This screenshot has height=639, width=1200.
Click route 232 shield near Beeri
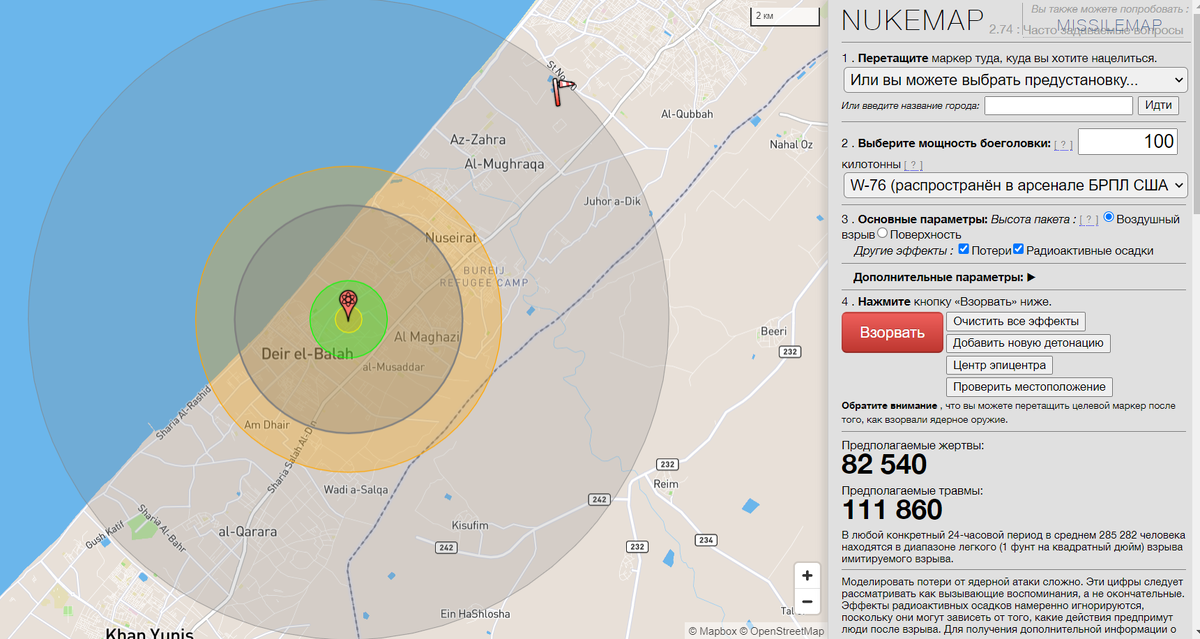(x=791, y=352)
